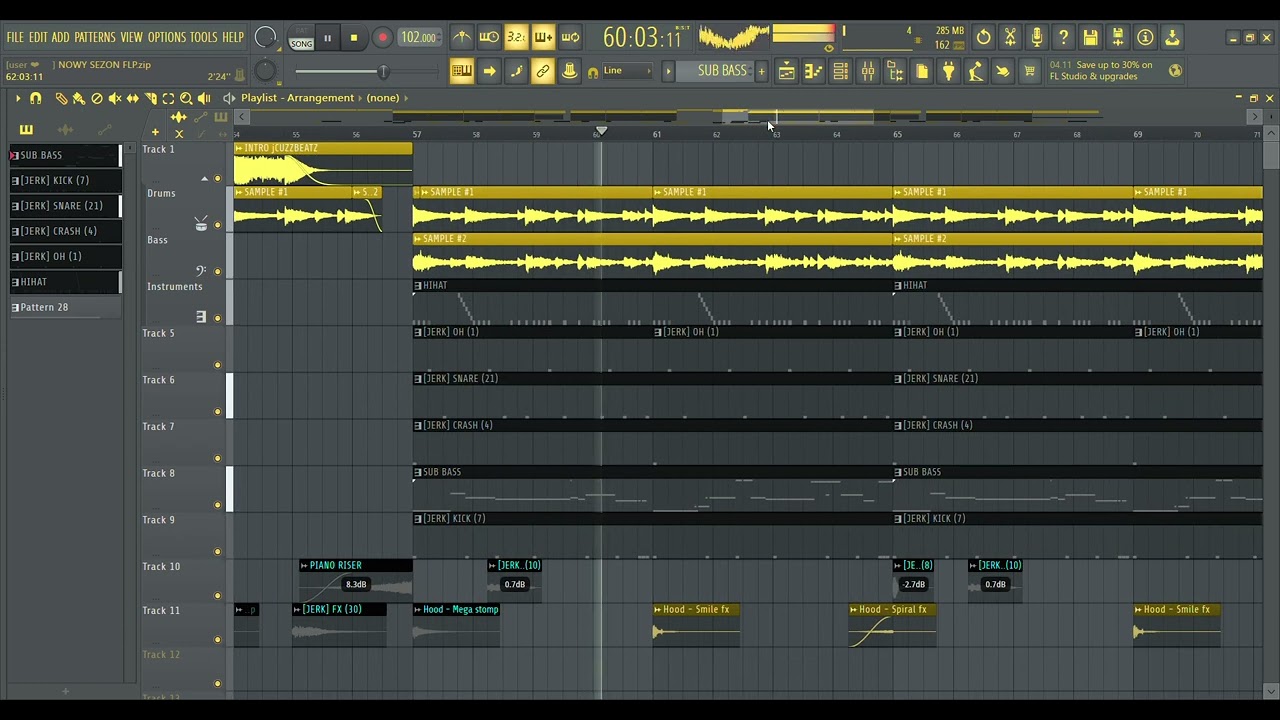Open the help question mark icon
This screenshot has height=720, width=1280.
(1064, 38)
